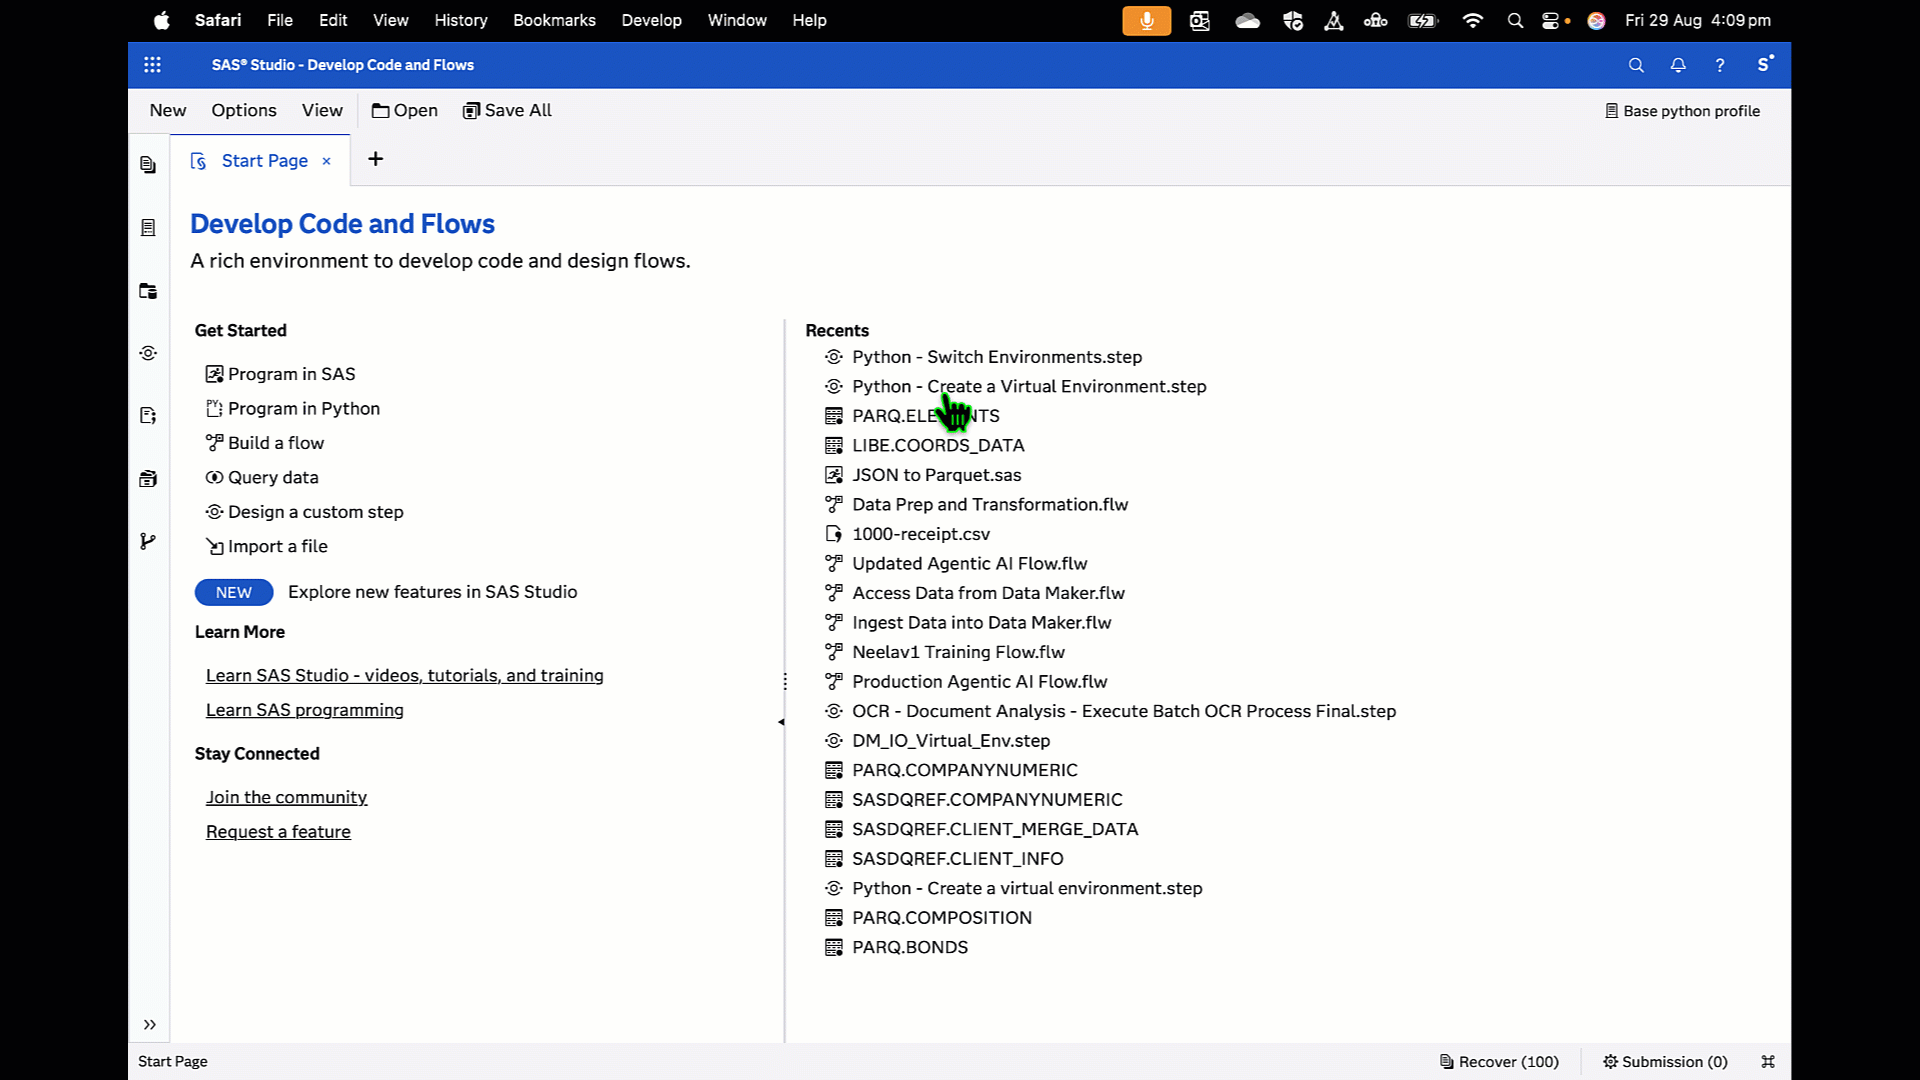Collapse the left pane with splitter arrow

(781, 722)
